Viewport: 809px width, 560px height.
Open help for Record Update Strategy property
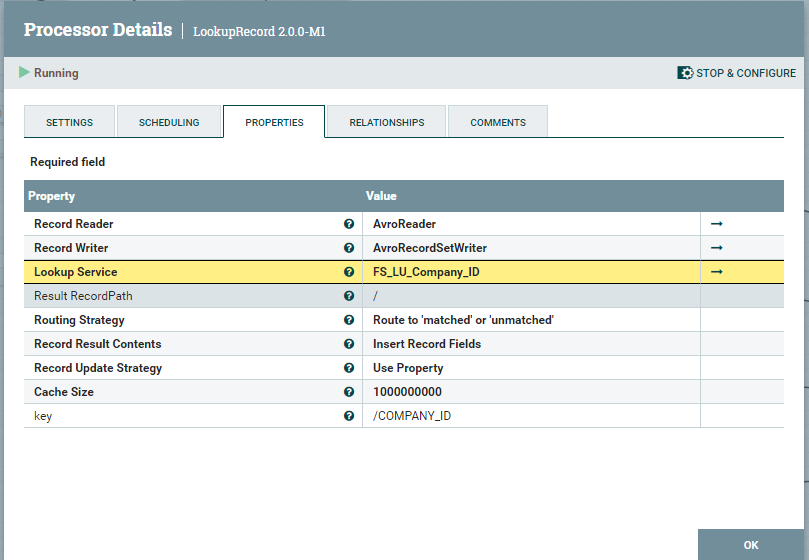coord(349,368)
